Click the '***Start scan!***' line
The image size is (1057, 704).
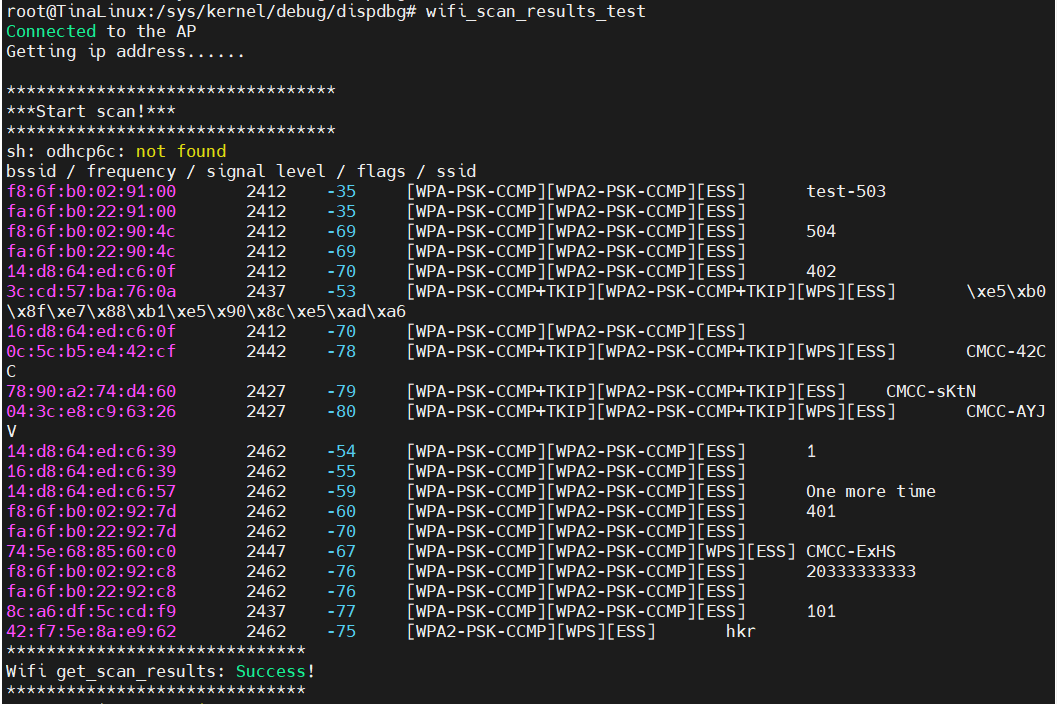[x=91, y=111]
